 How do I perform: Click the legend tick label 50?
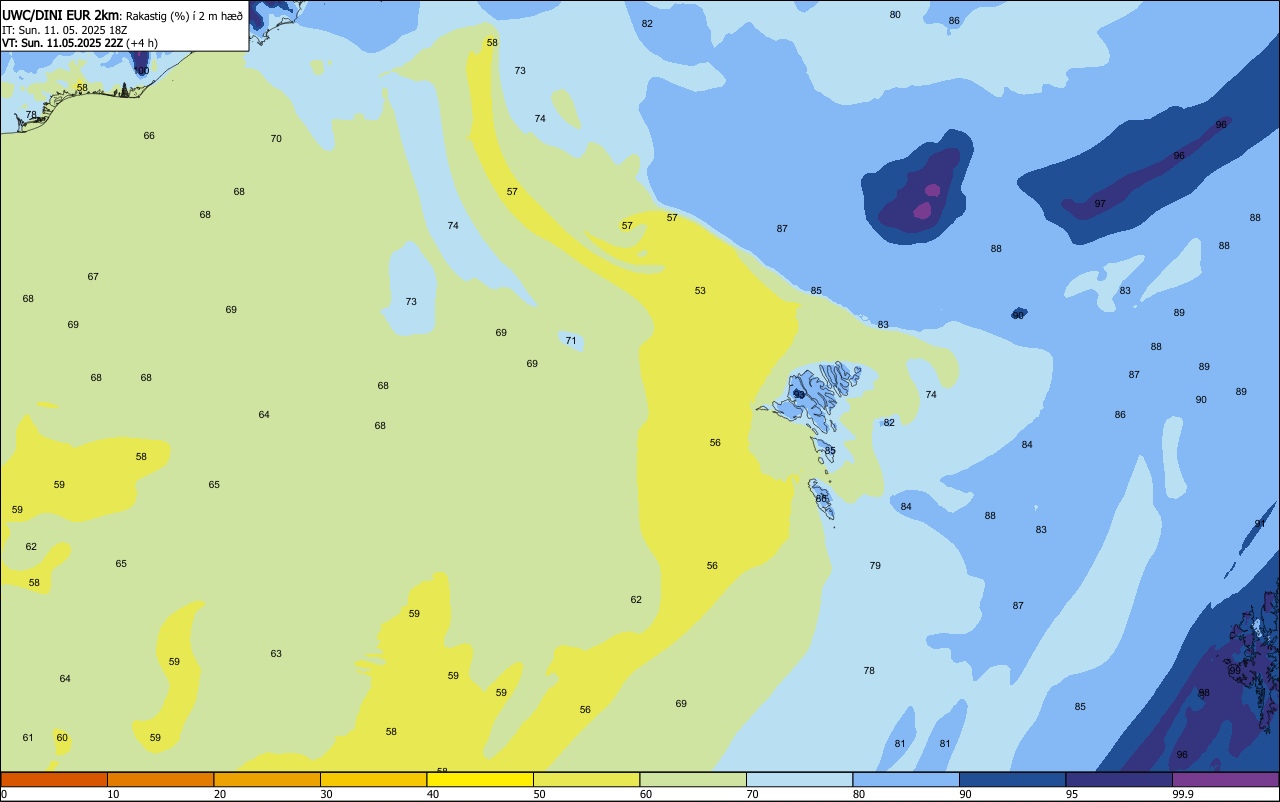pos(539,794)
